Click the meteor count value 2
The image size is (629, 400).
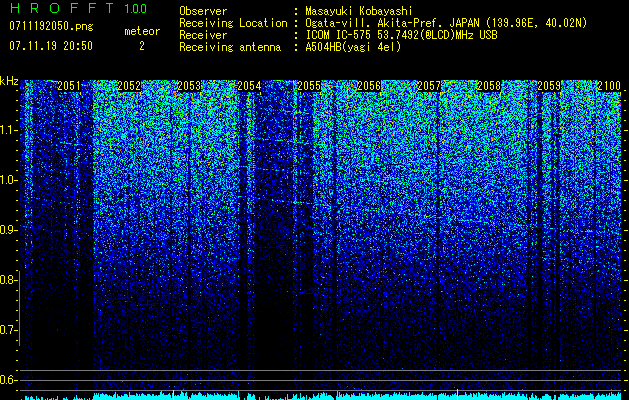142,46
